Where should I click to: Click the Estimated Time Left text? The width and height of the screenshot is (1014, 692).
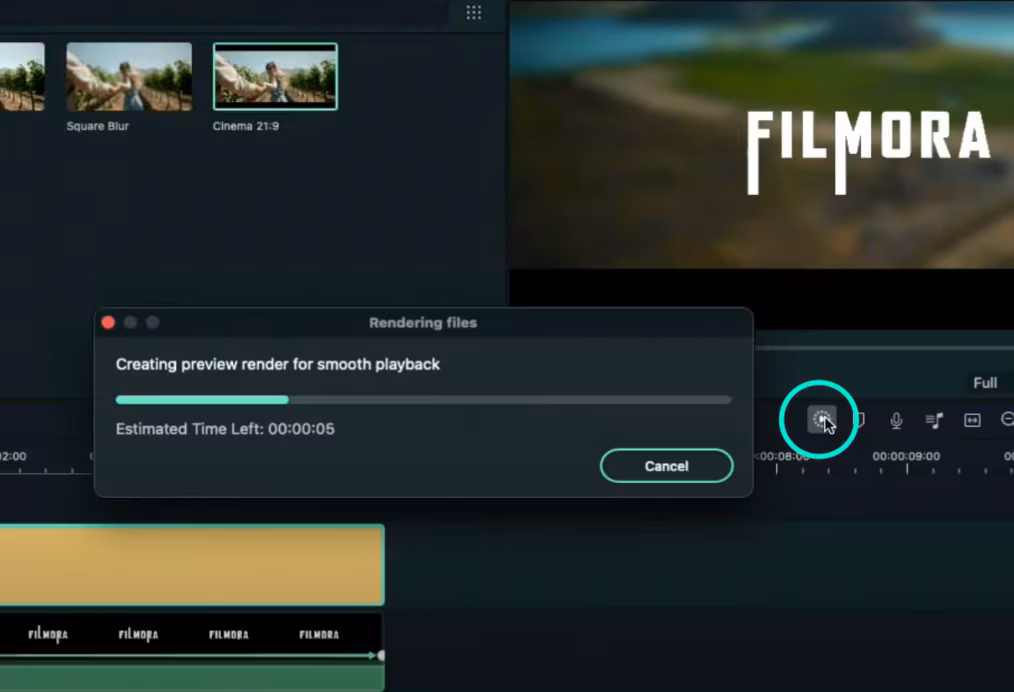coord(225,429)
